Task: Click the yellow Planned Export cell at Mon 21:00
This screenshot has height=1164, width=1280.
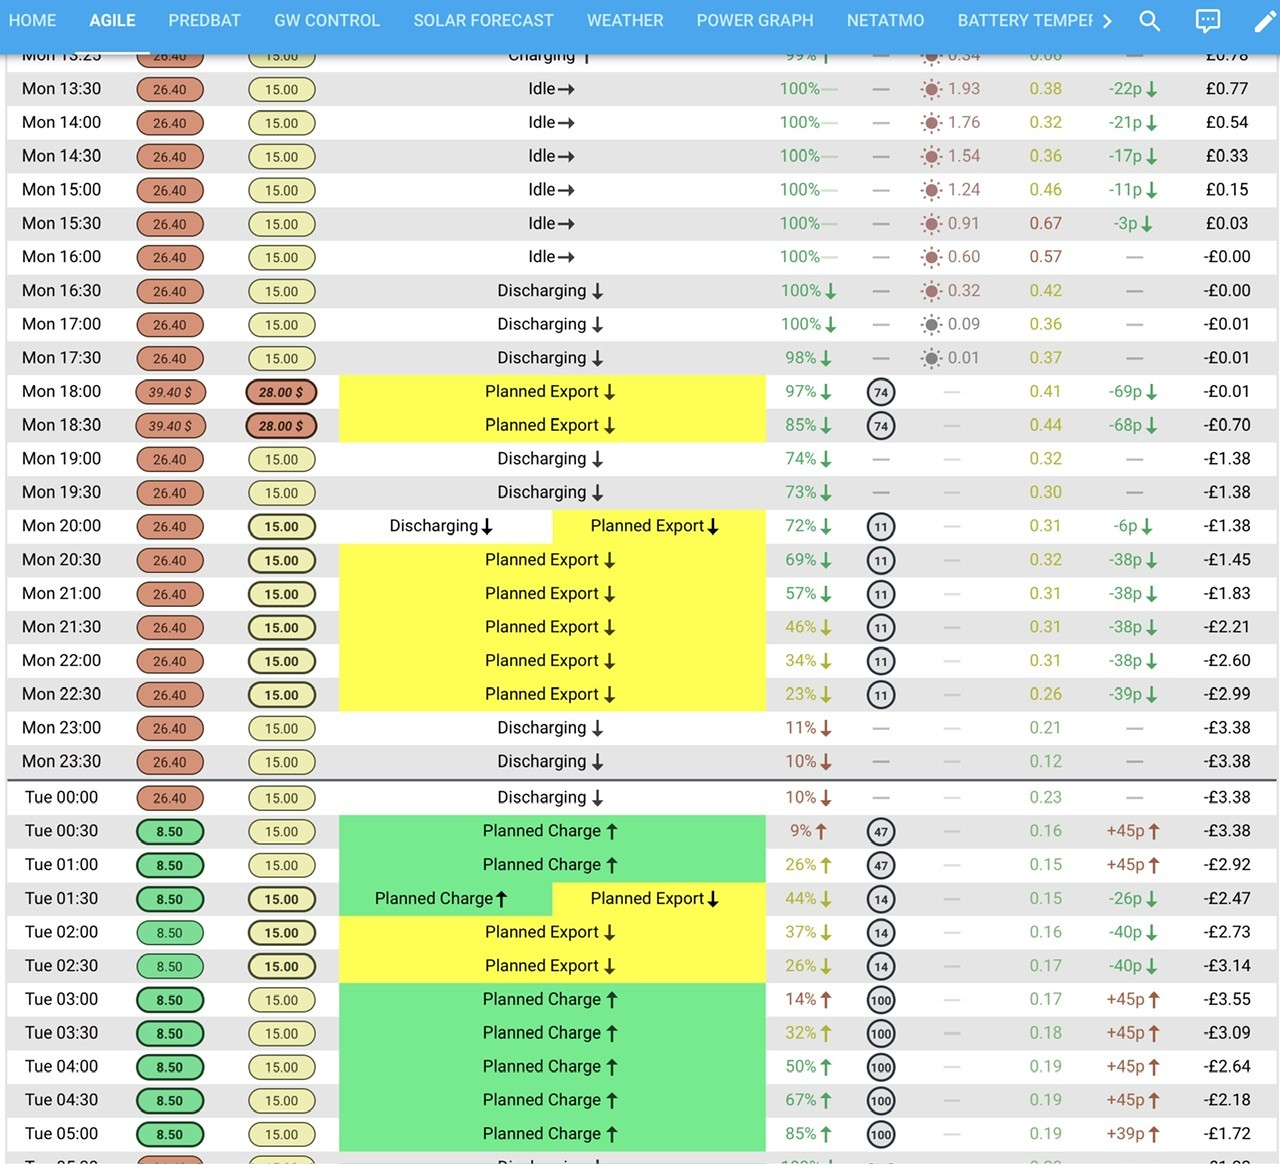Action: [552, 594]
